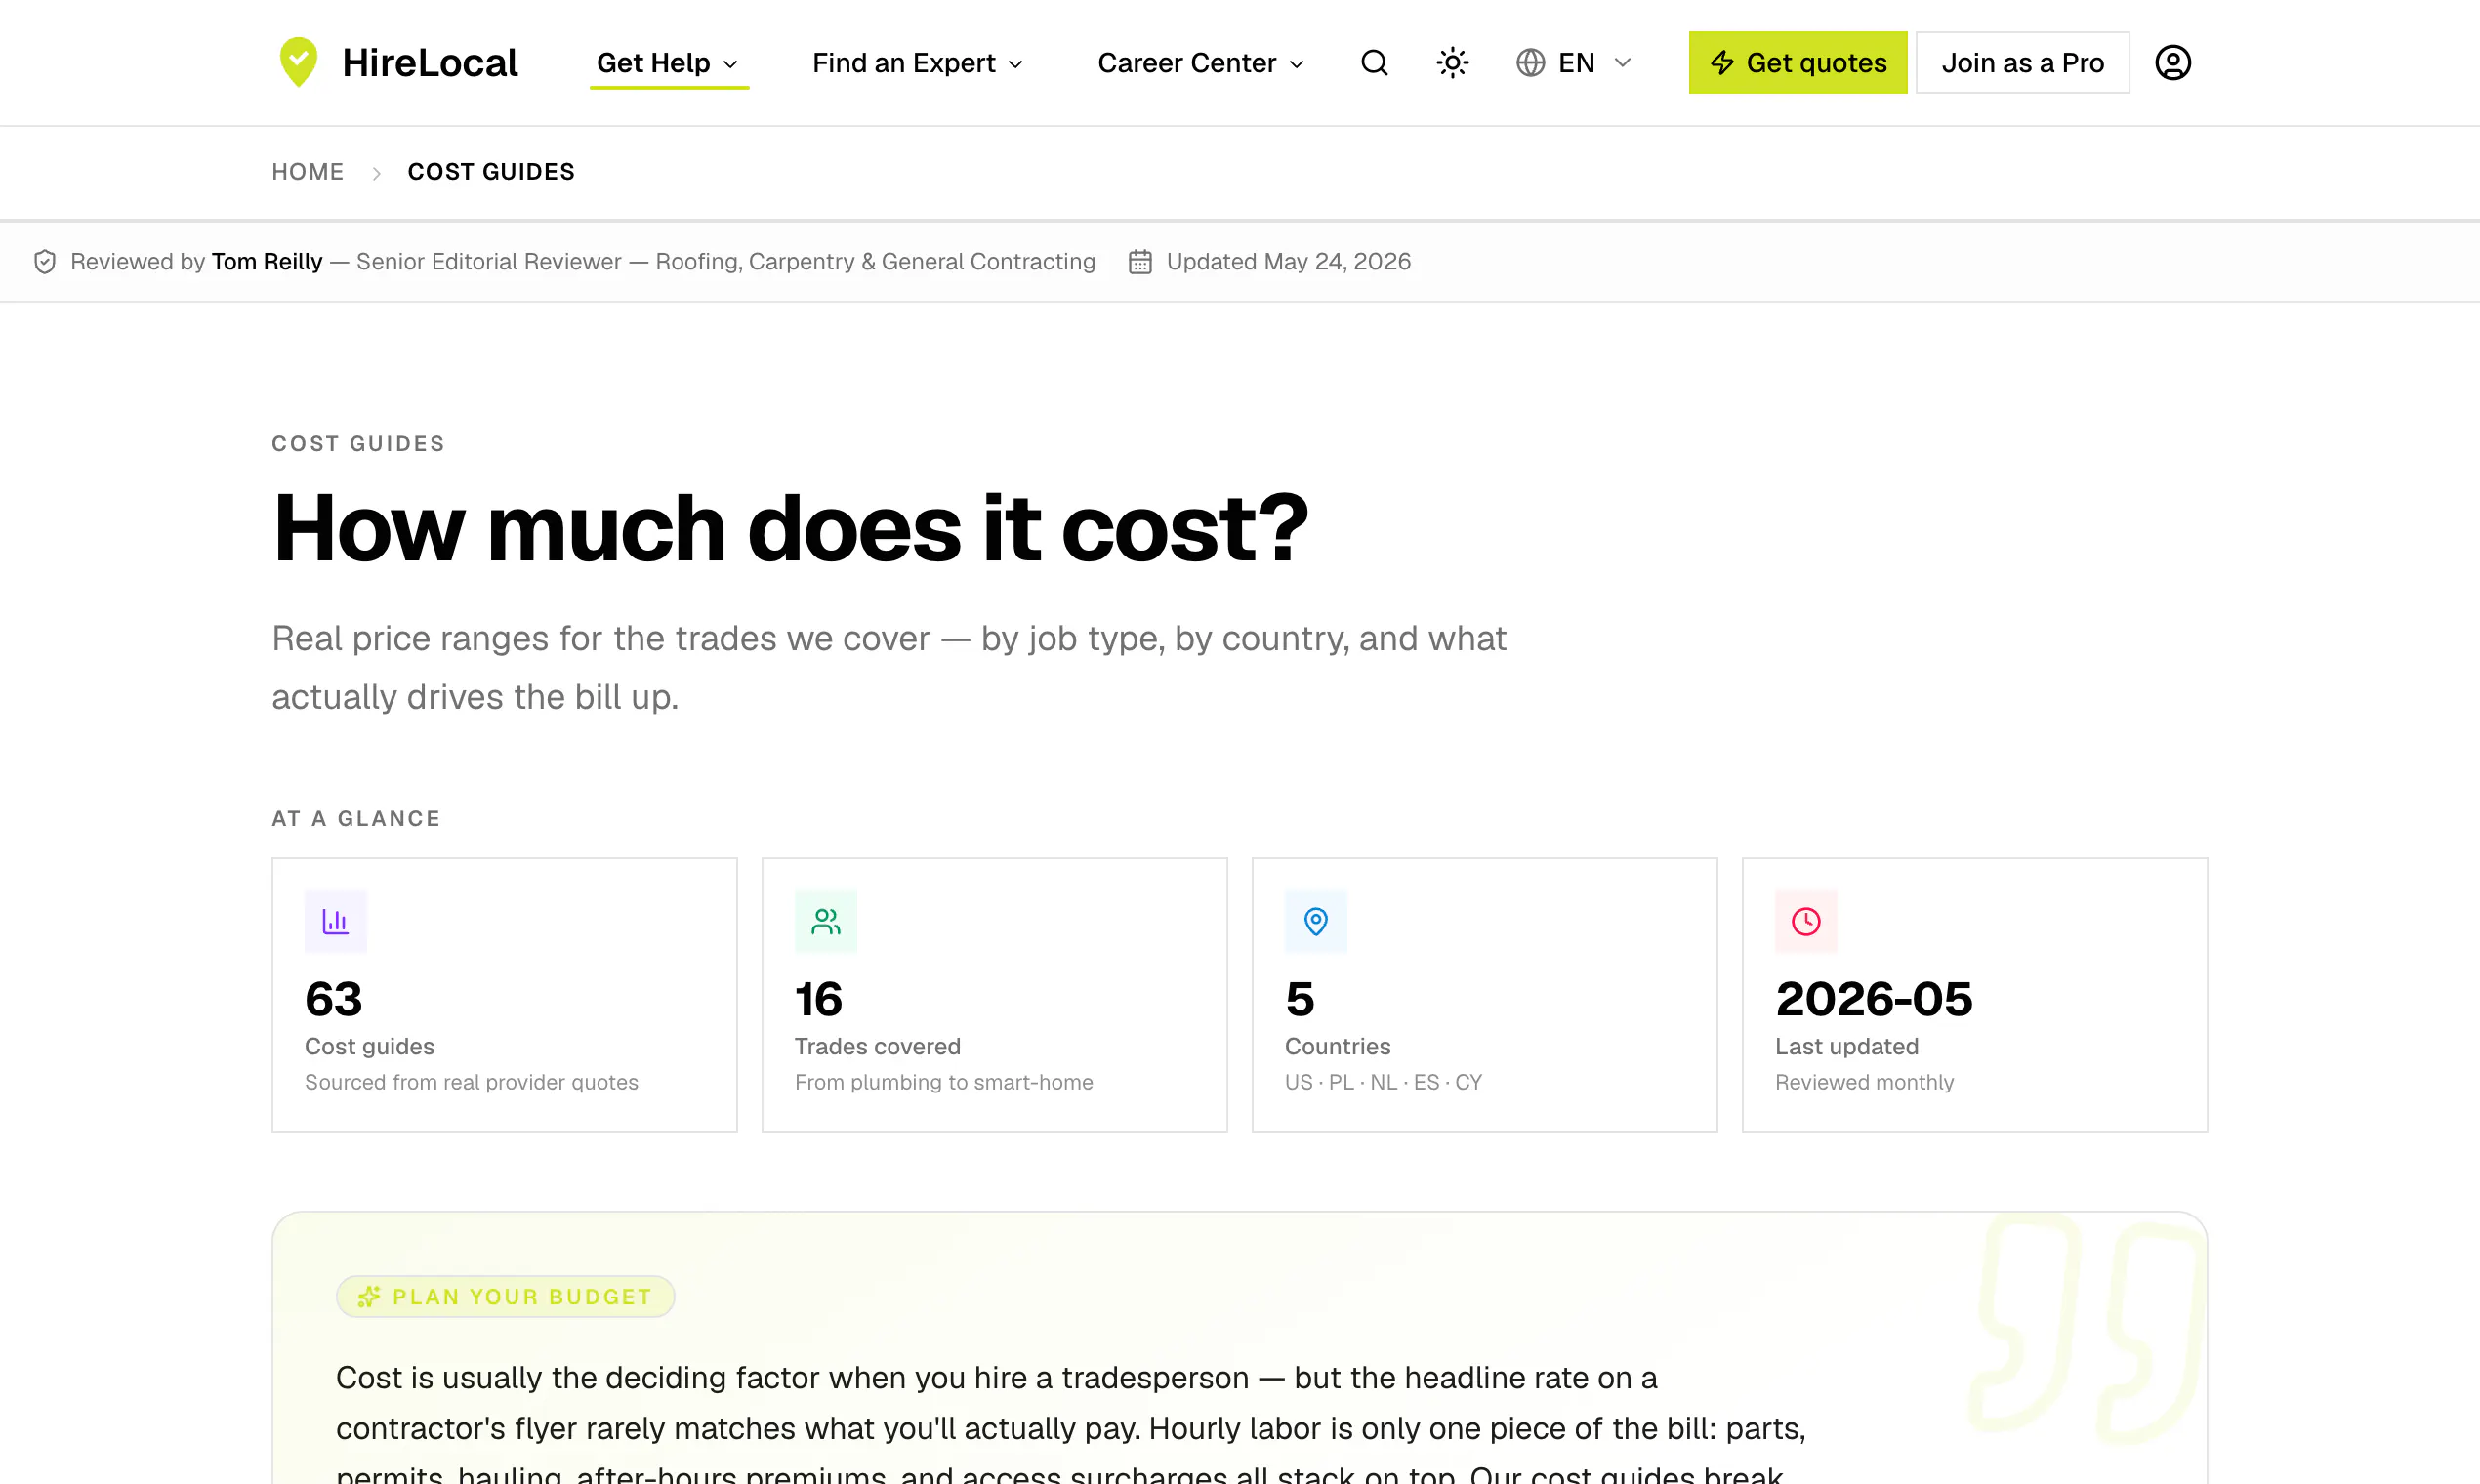Click the people icon on Trades covered card

(x=826, y=921)
